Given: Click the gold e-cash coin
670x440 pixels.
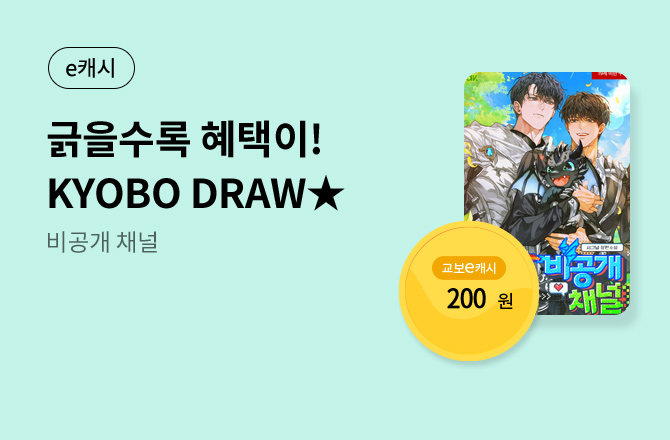Looking at the screenshot, I should 469,291.
